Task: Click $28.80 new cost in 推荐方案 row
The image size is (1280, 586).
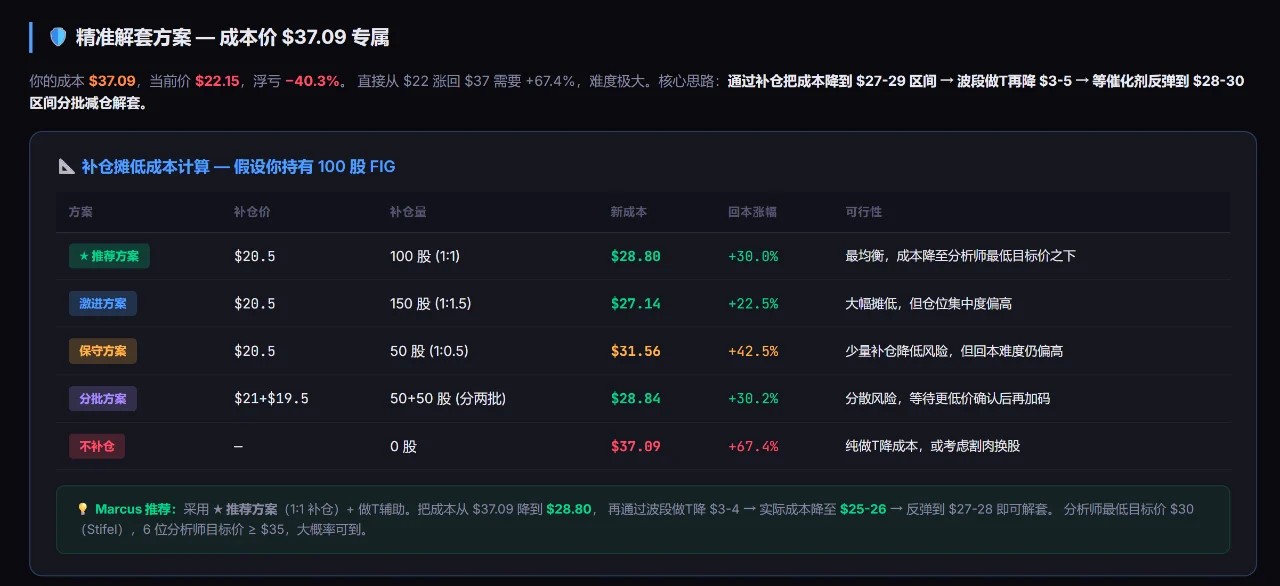Action: (x=636, y=256)
